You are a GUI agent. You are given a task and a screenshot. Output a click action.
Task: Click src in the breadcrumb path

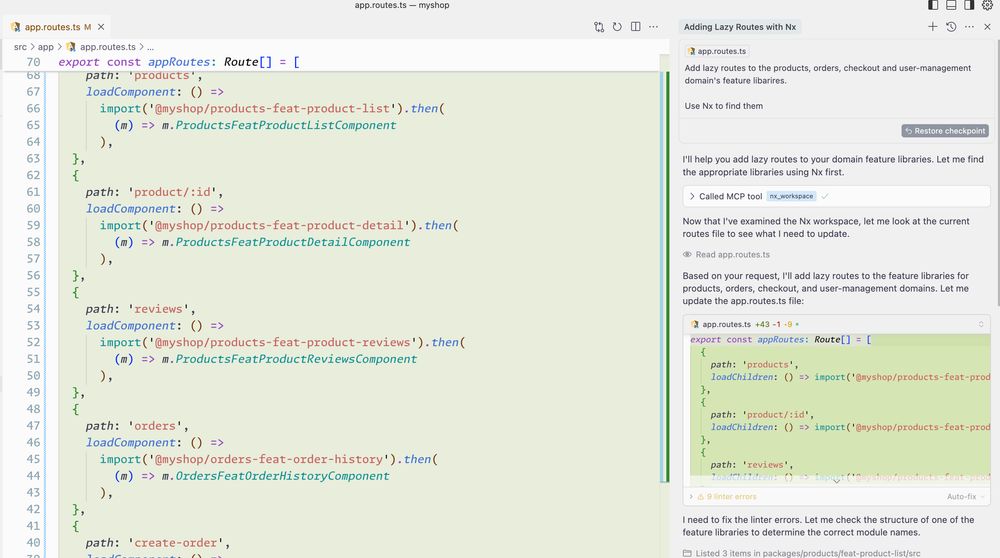[20, 47]
